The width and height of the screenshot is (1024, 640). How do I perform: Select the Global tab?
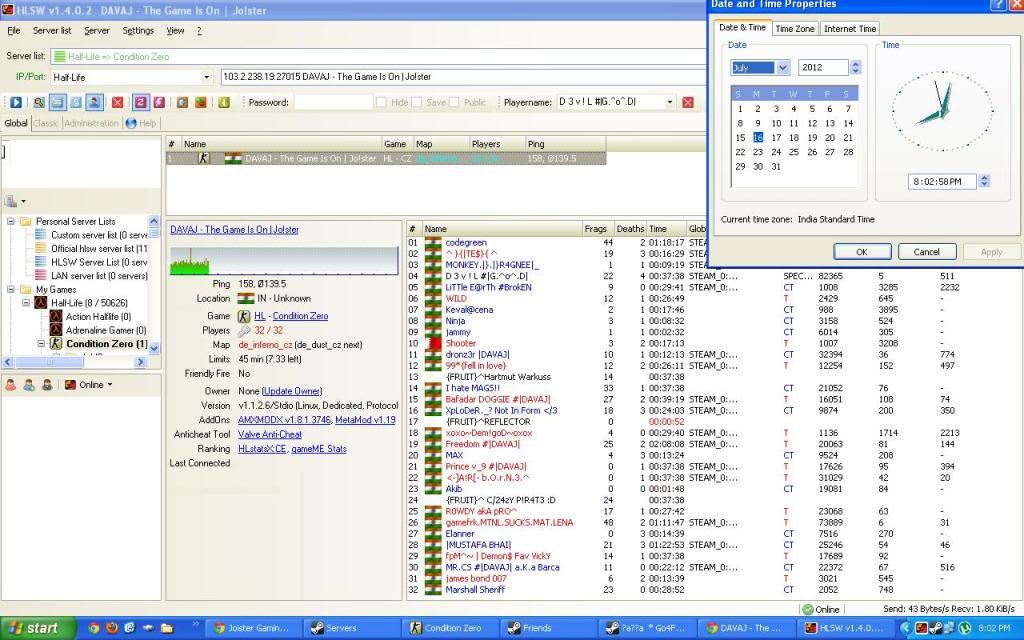[16, 123]
